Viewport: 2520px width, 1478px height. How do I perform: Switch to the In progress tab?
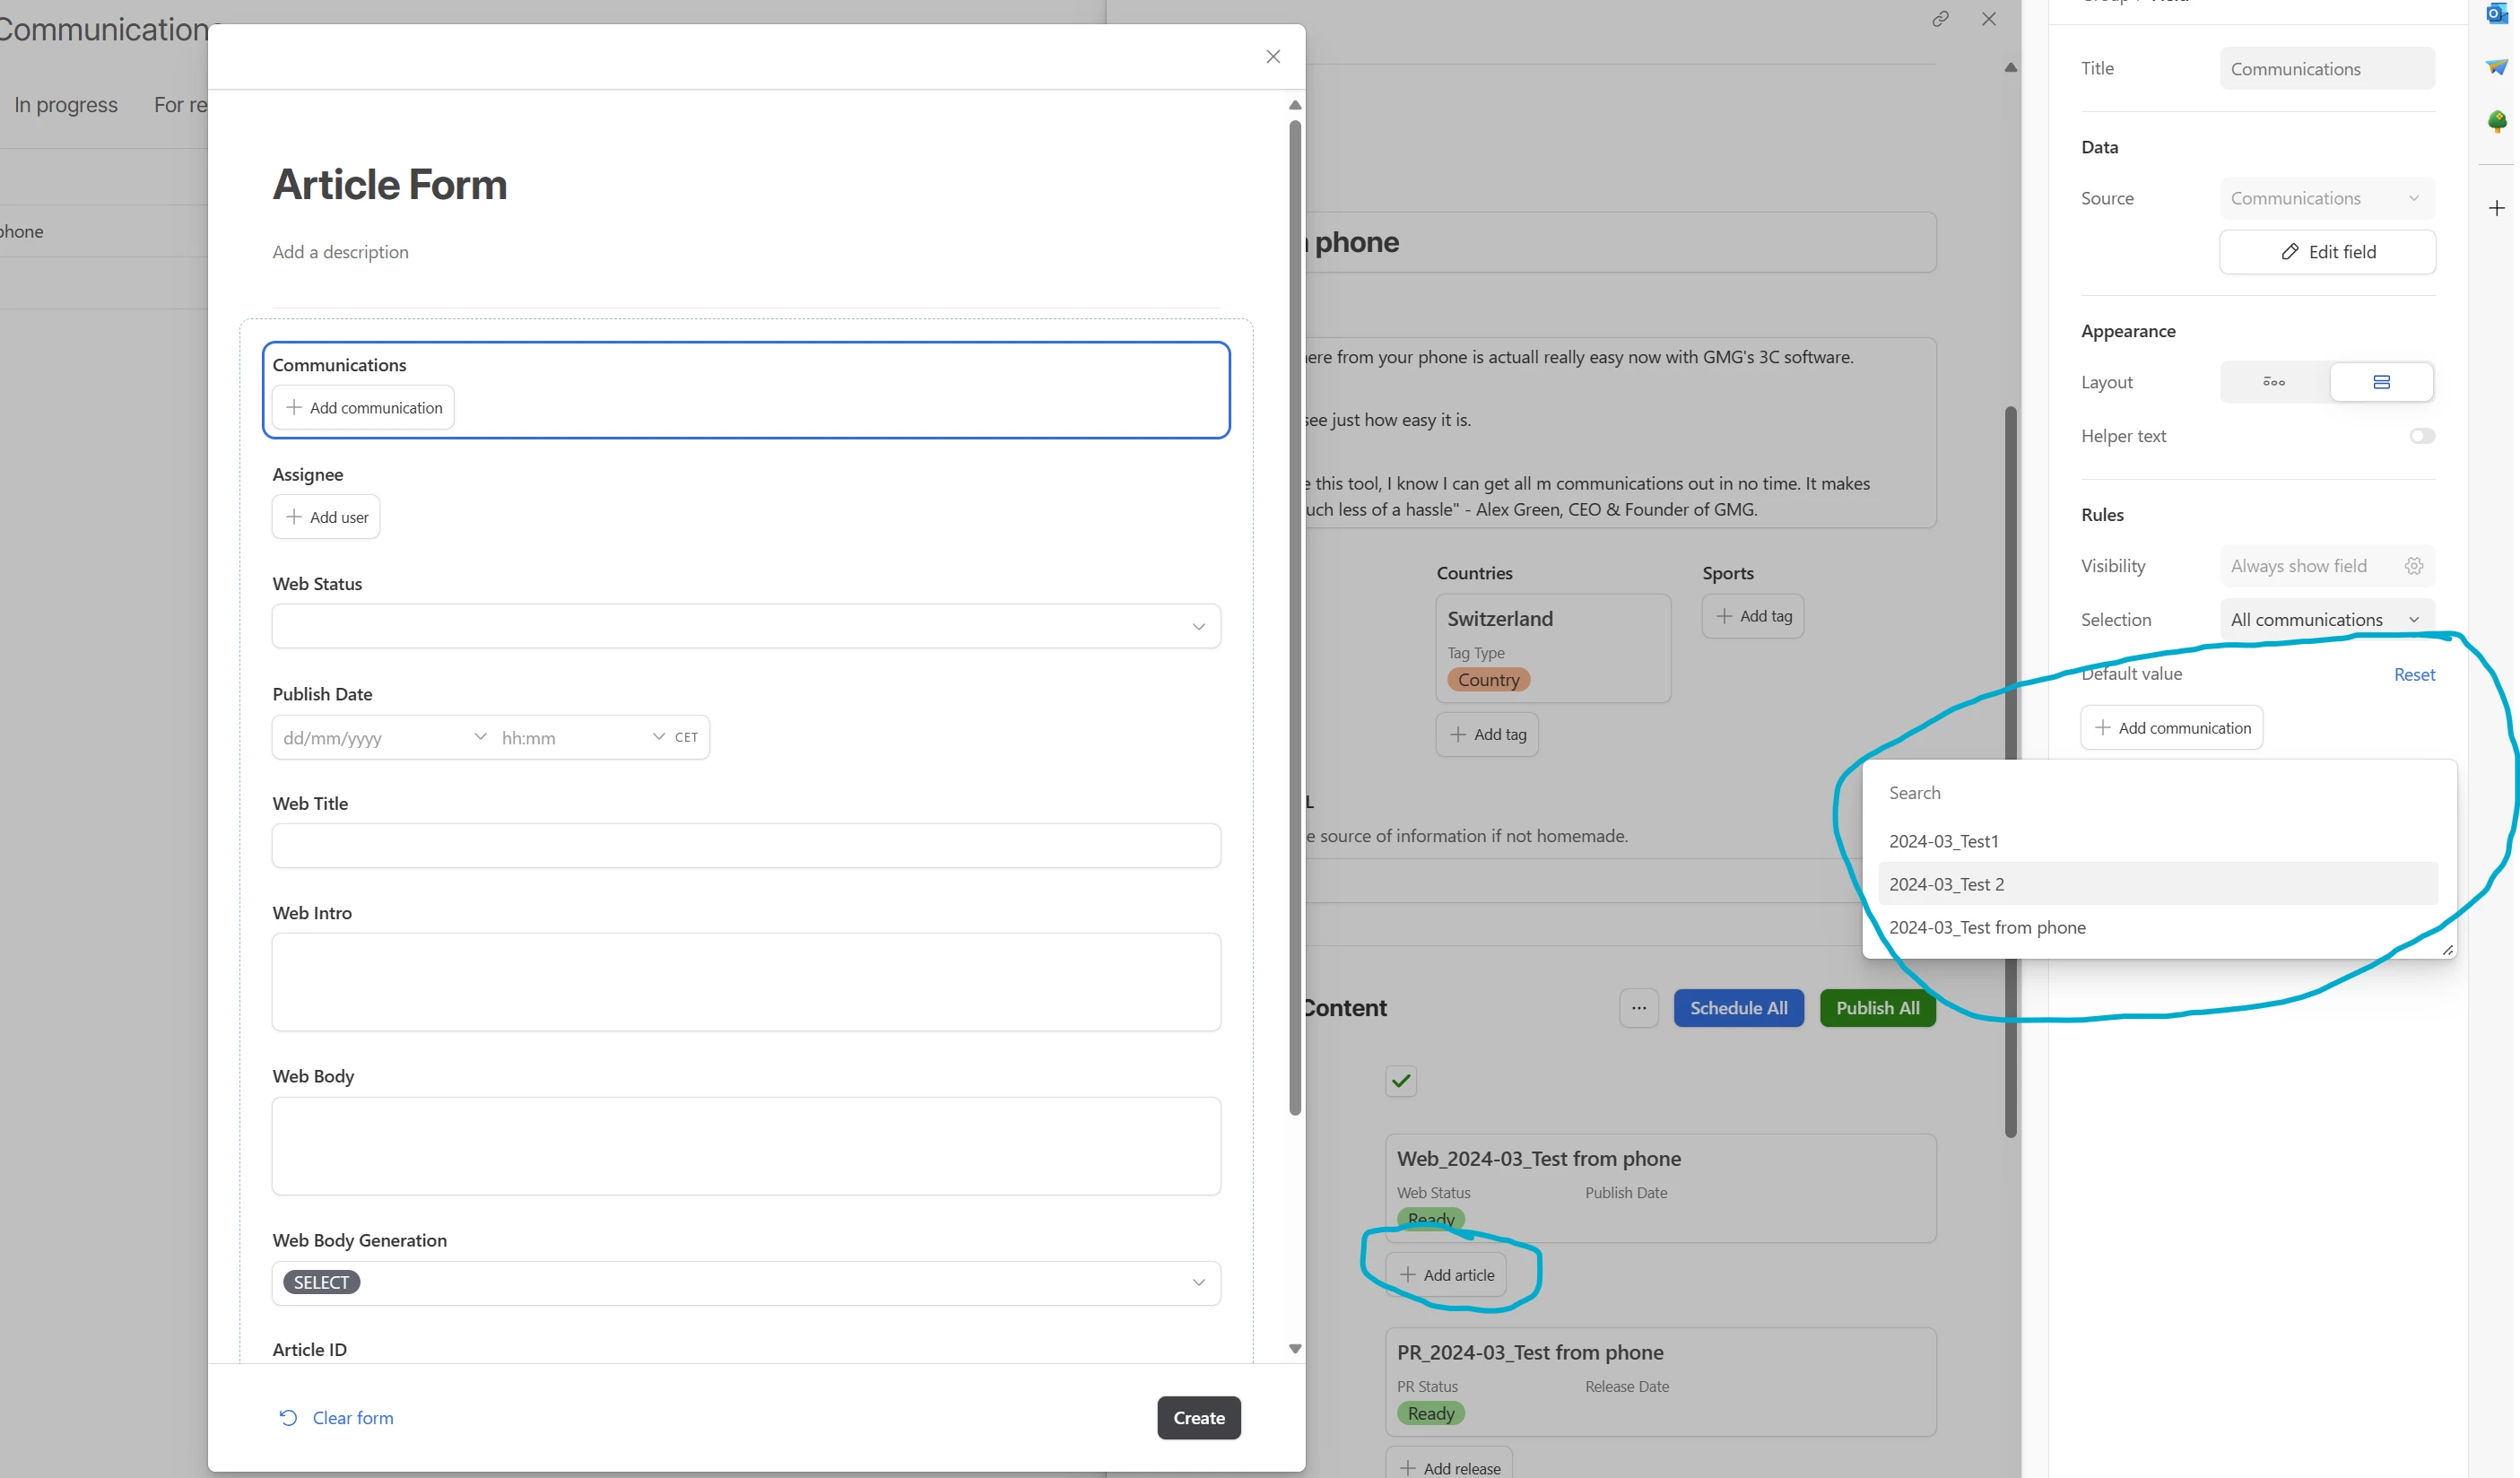click(x=66, y=105)
